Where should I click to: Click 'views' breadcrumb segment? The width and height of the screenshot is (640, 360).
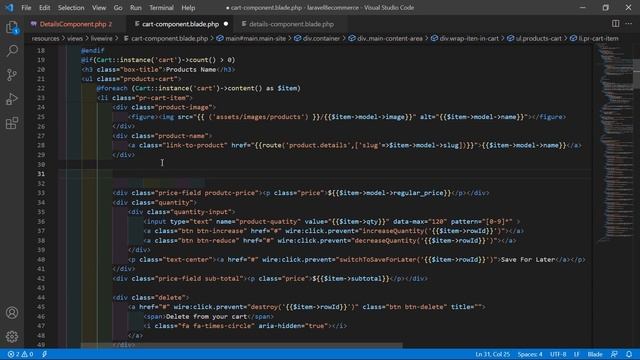point(75,38)
